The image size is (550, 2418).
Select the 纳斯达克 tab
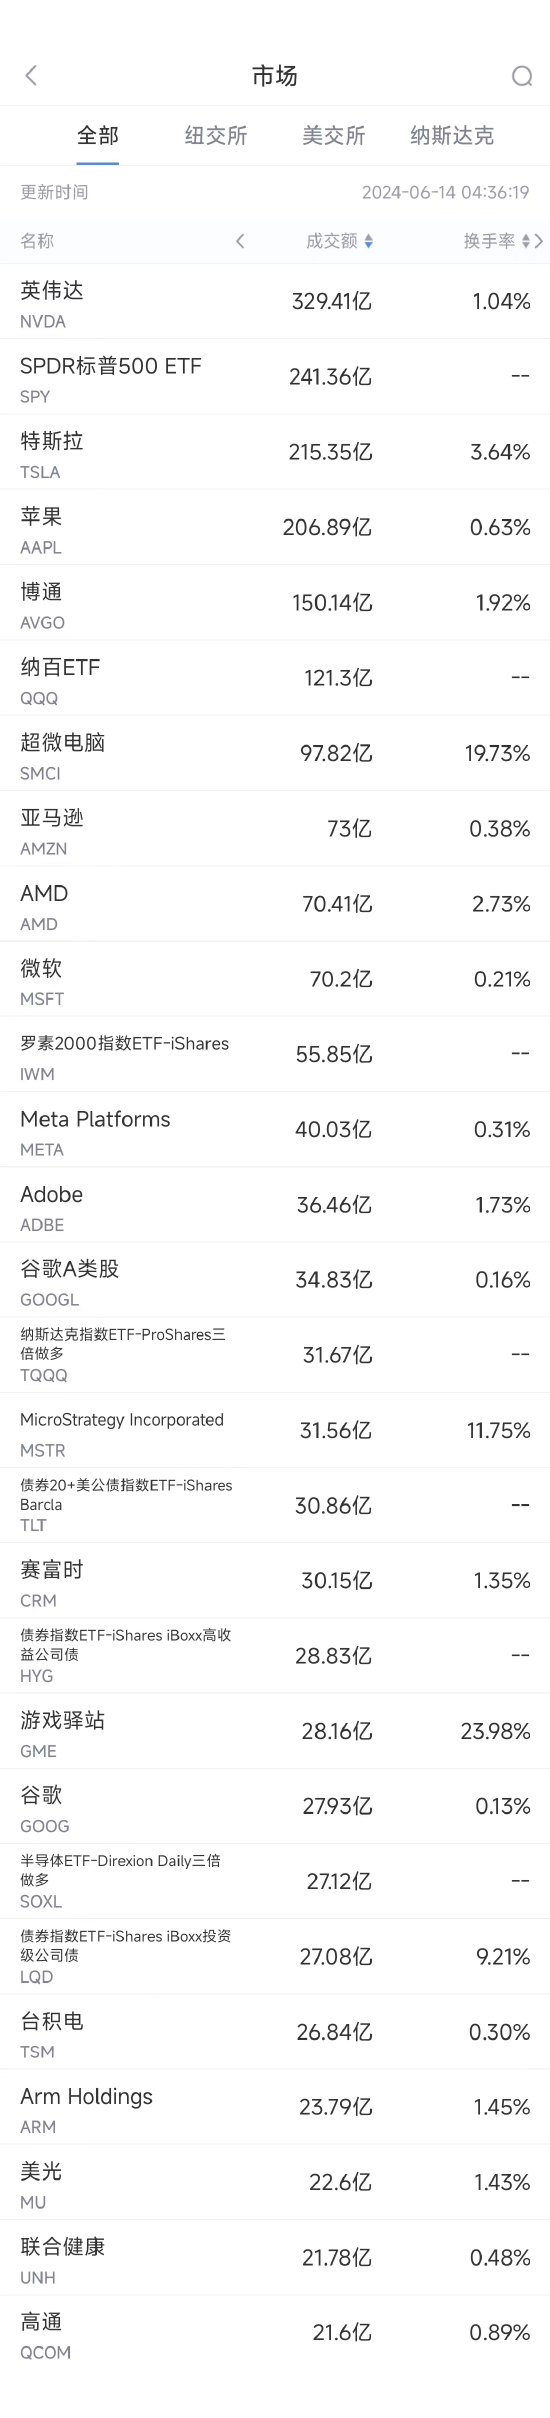(452, 136)
